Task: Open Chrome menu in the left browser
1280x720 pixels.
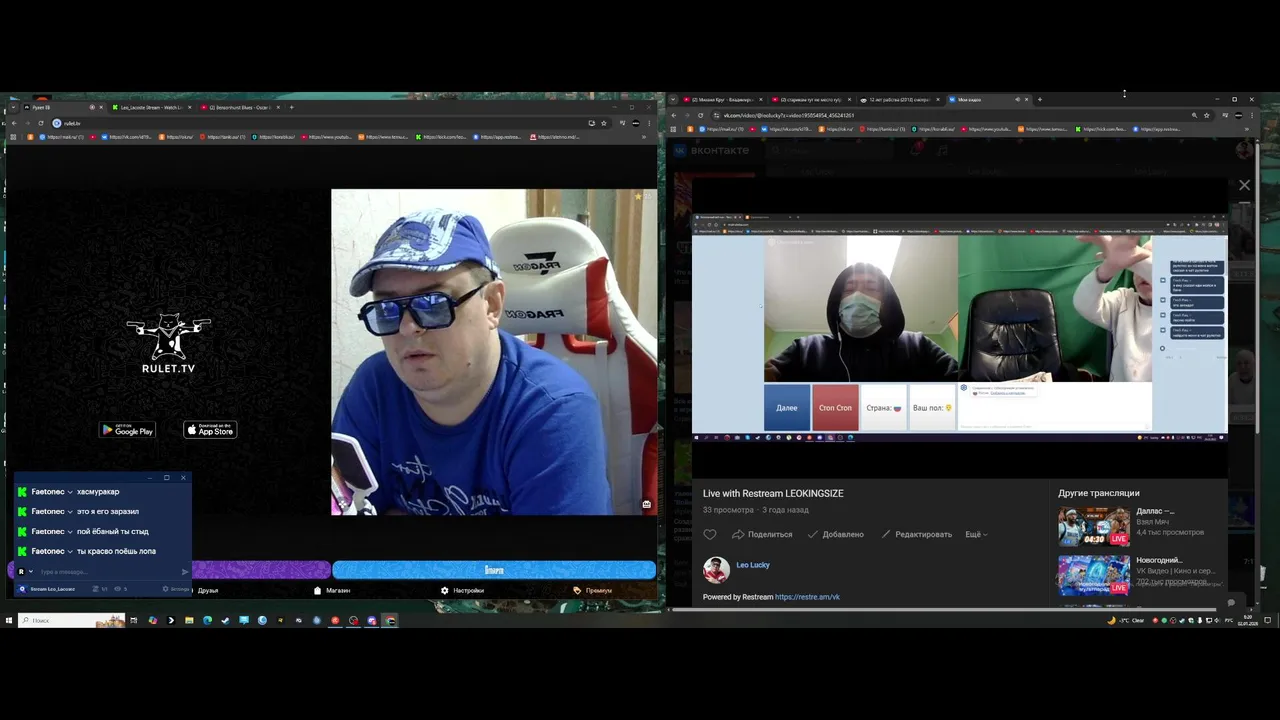Action: click(x=650, y=123)
